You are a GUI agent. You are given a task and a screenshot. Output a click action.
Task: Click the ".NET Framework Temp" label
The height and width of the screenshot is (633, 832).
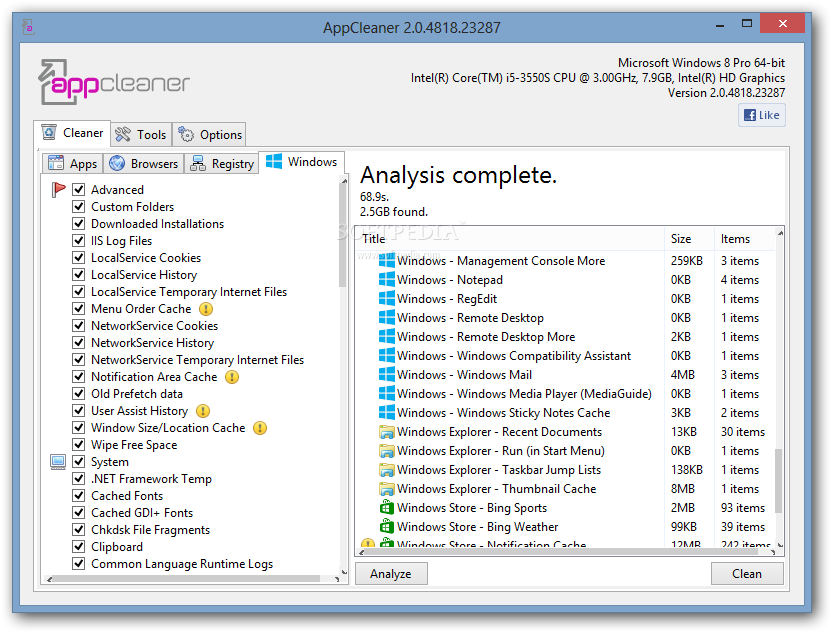(151, 479)
